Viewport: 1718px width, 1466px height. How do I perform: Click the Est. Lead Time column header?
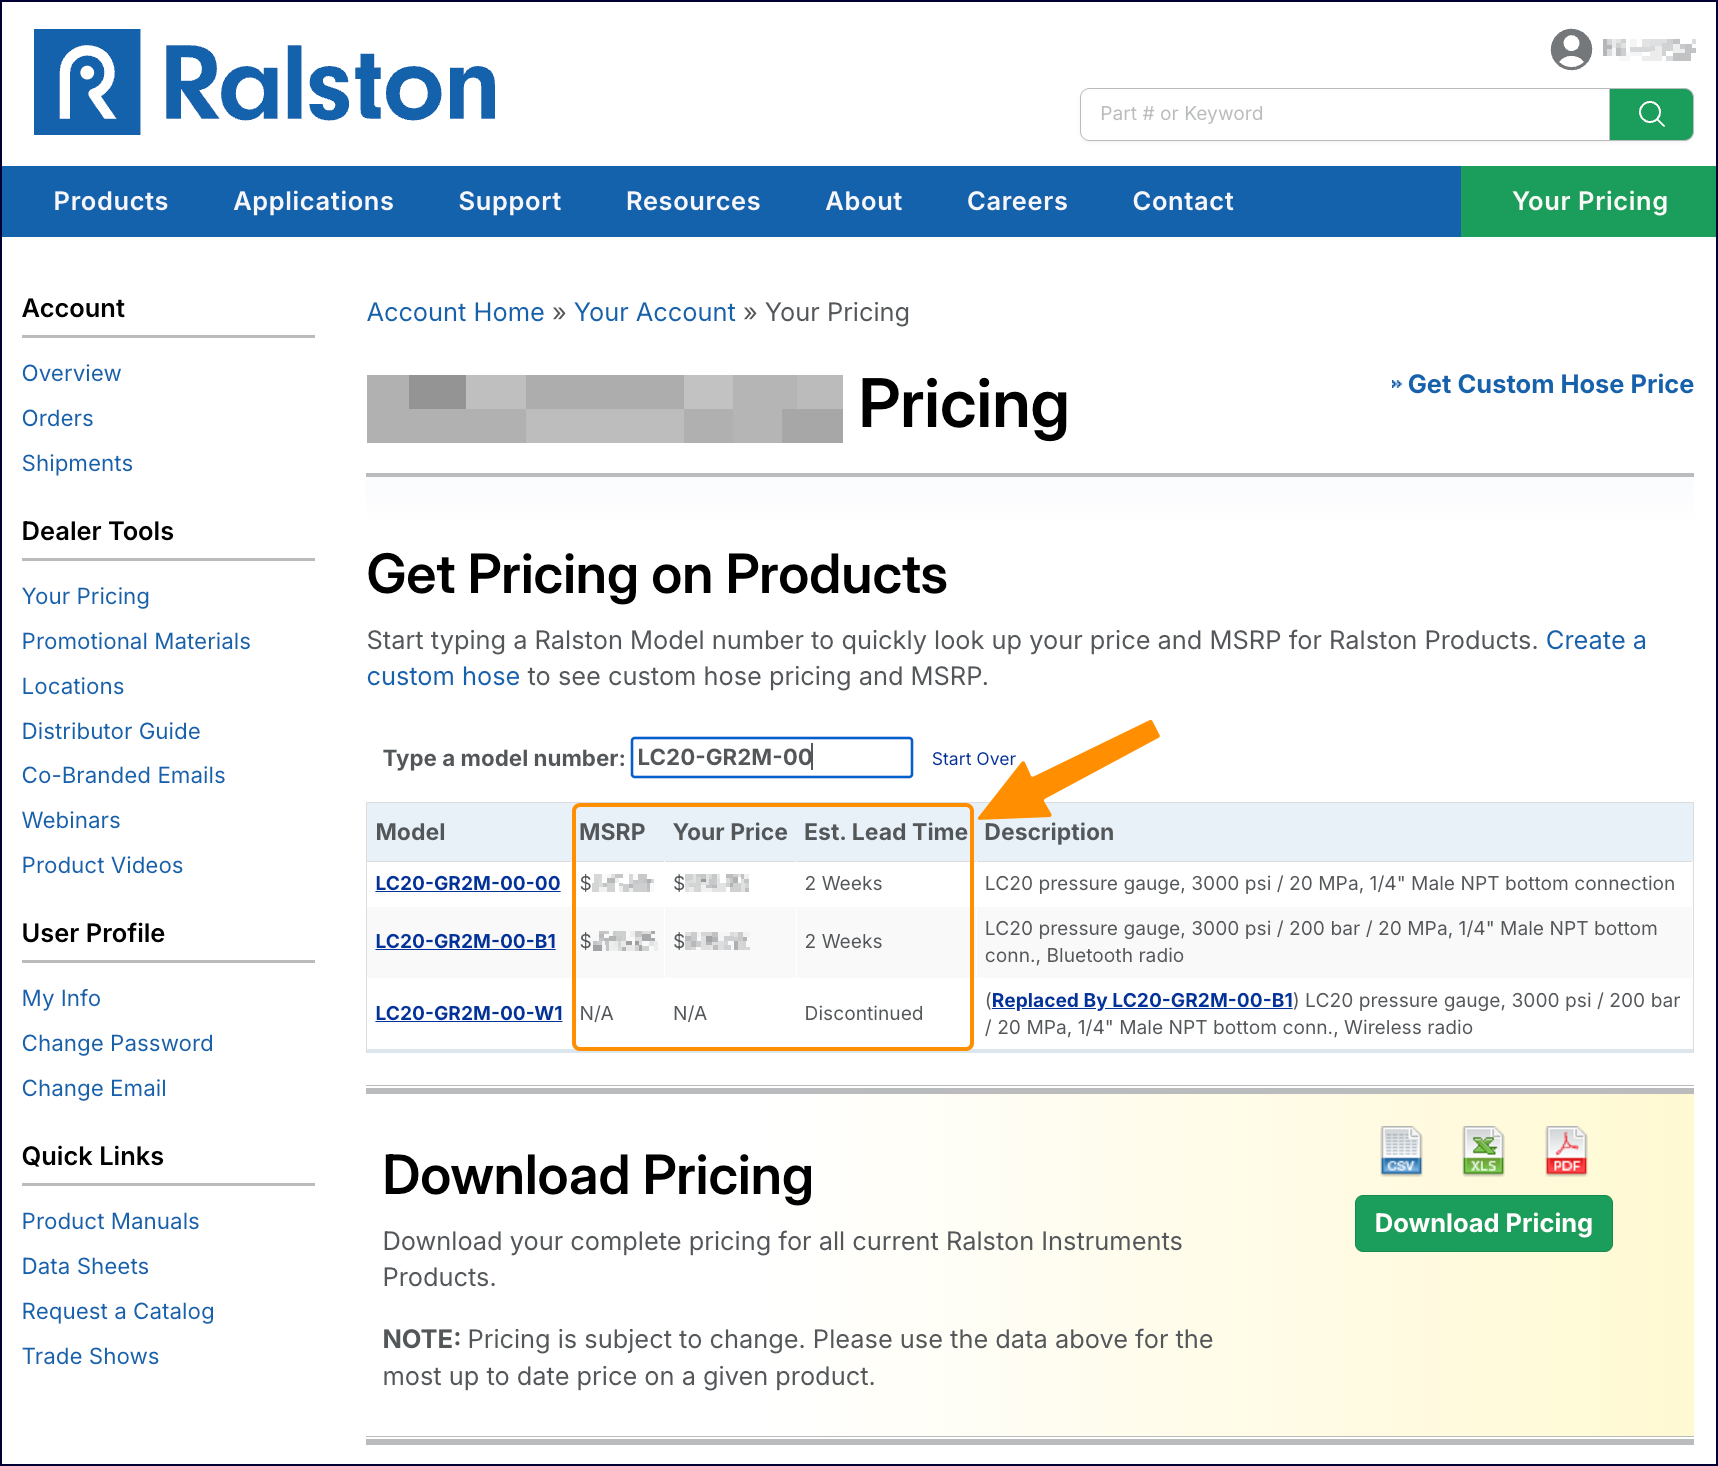[885, 832]
